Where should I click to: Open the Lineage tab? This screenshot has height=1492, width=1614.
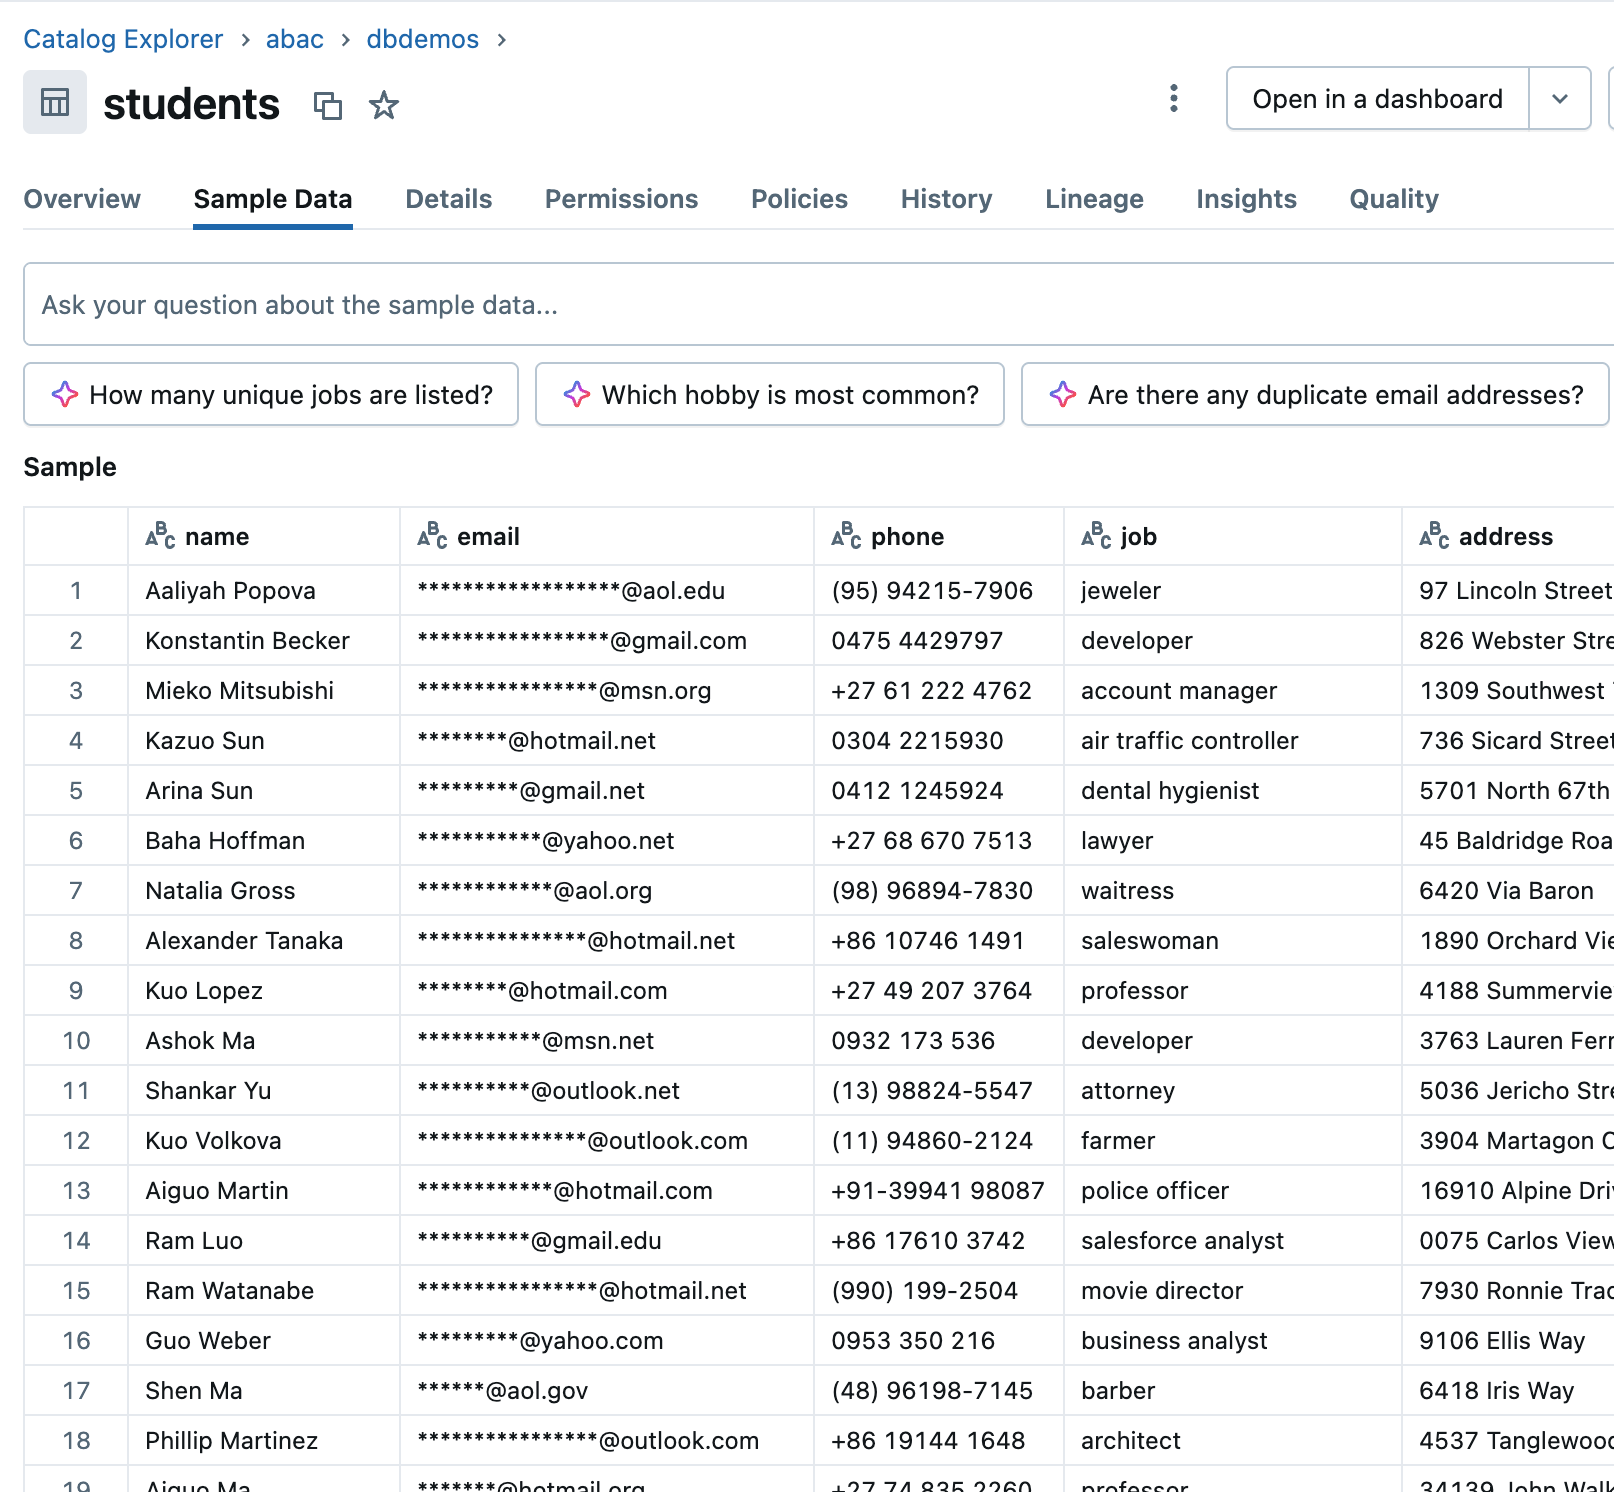tap(1094, 198)
